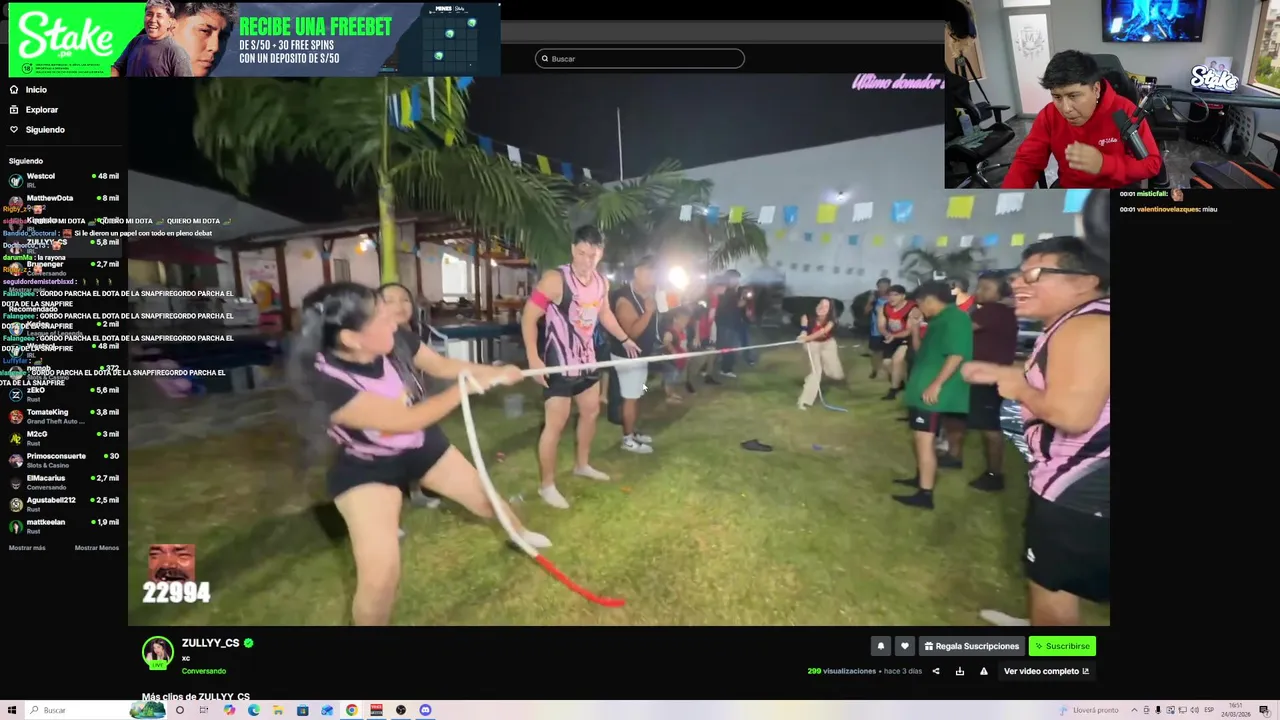Open the zEkO channel in the sidebar
This screenshot has height=720, width=1280.
click(64, 394)
